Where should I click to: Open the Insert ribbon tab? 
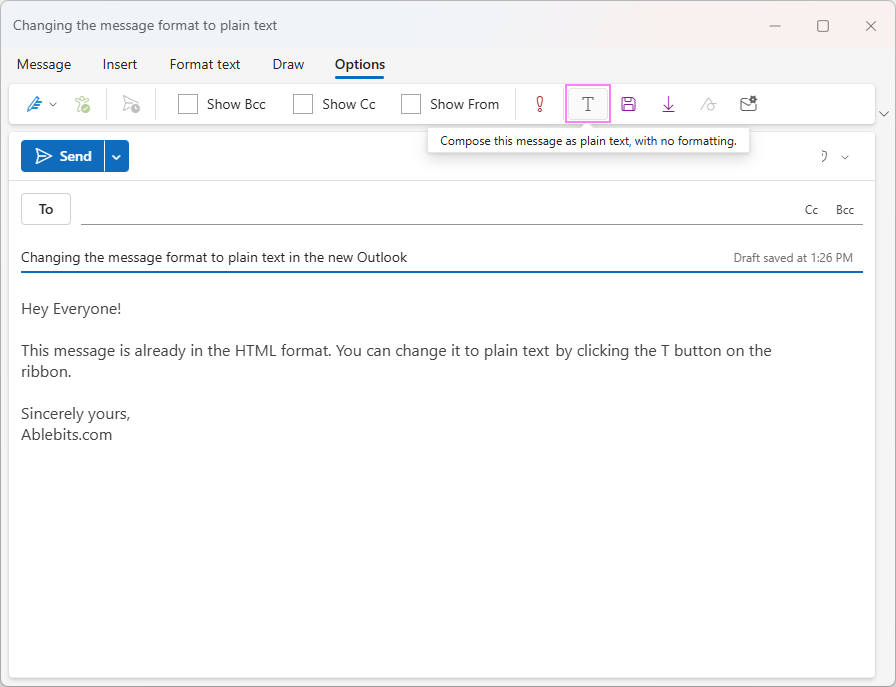coord(120,64)
